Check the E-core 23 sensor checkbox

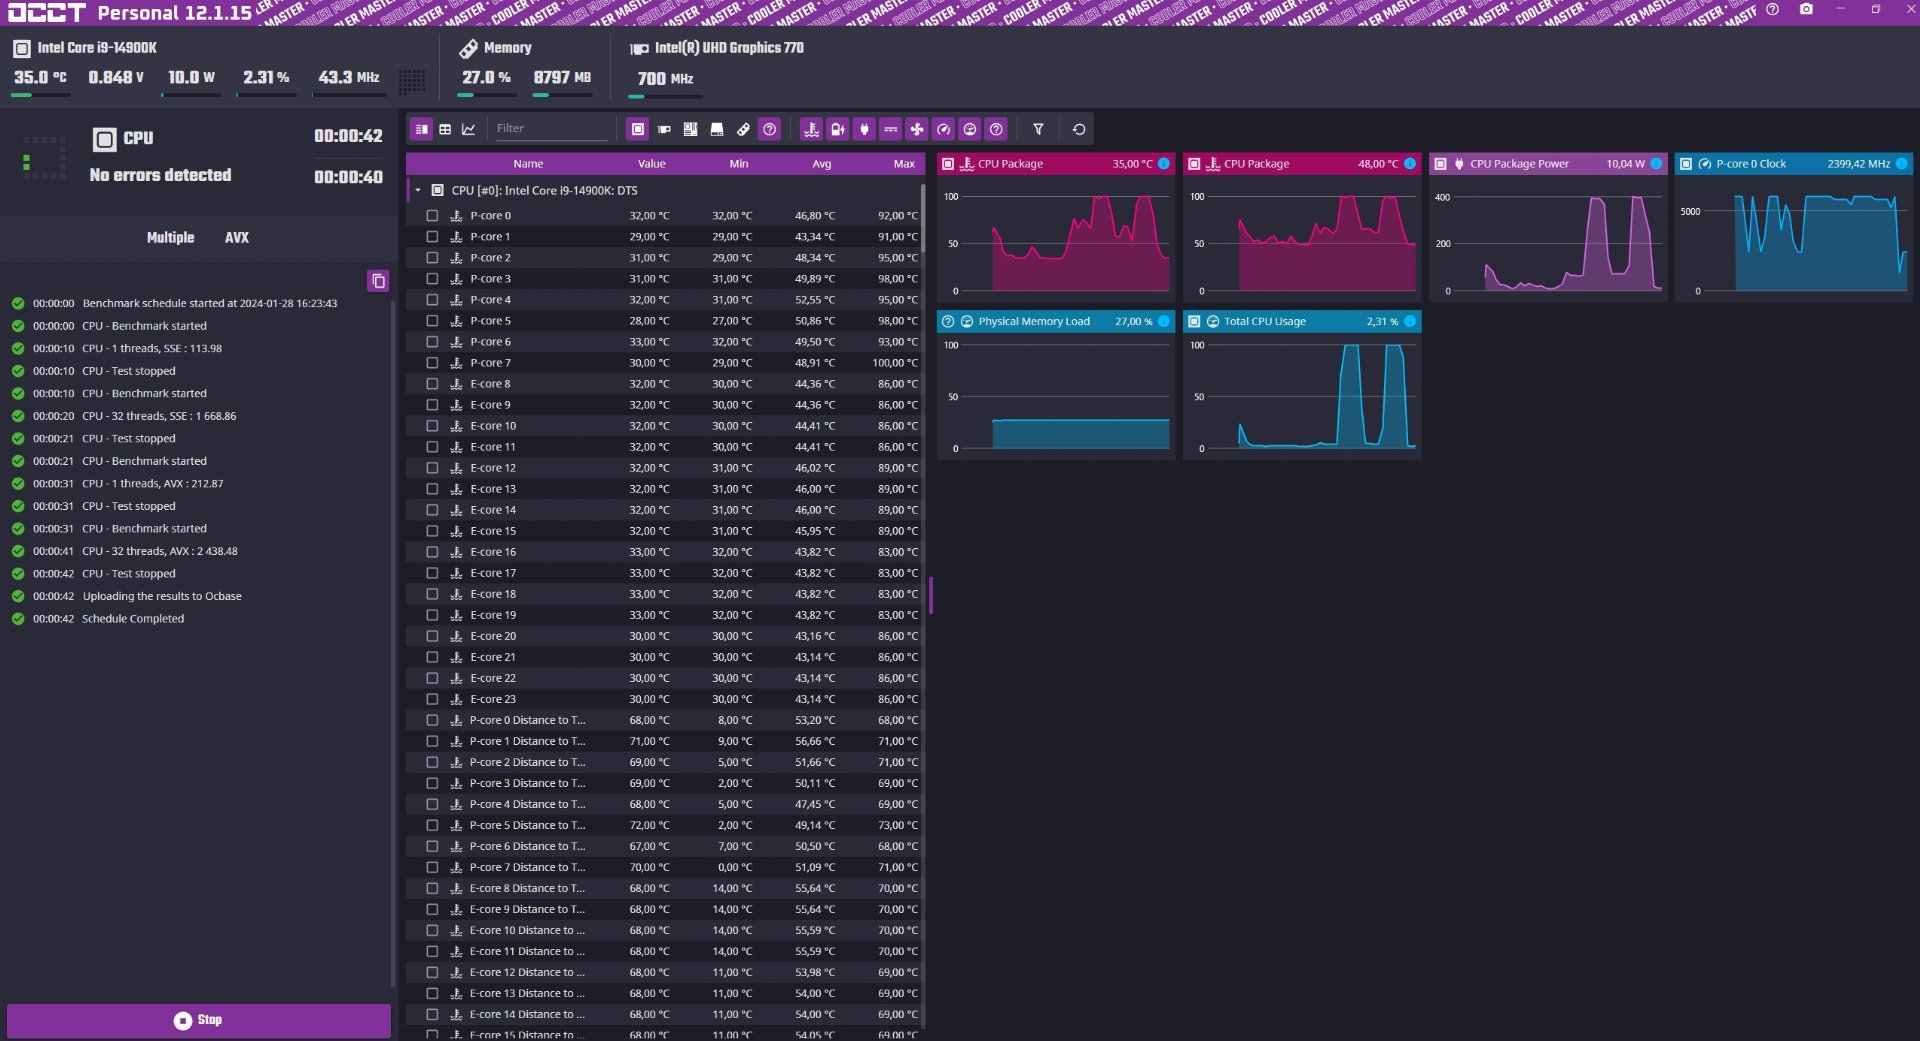coord(432,699)
